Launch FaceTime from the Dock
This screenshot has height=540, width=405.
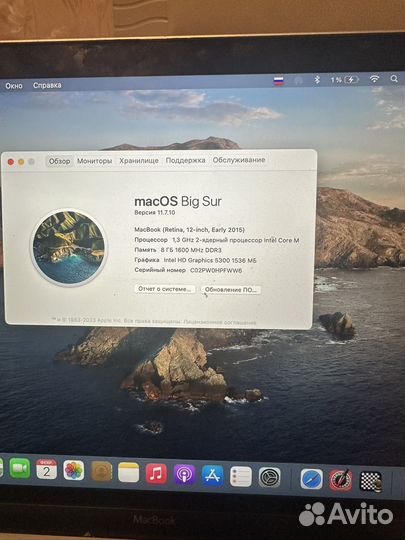pyautogui.click(x=20, y=468)
